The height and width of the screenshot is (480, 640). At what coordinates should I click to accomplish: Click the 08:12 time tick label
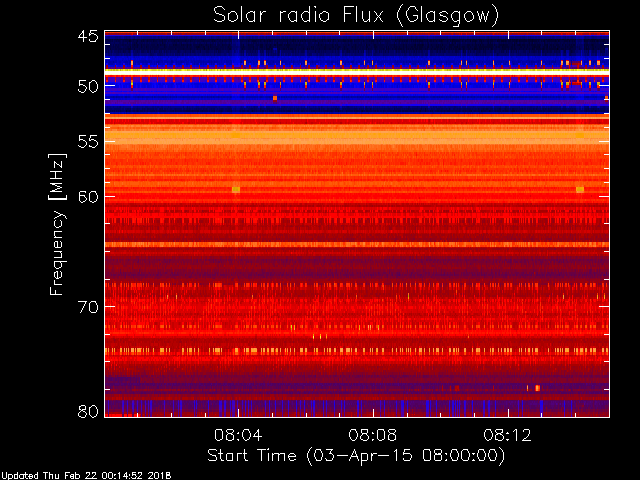(x=507, y=435)
